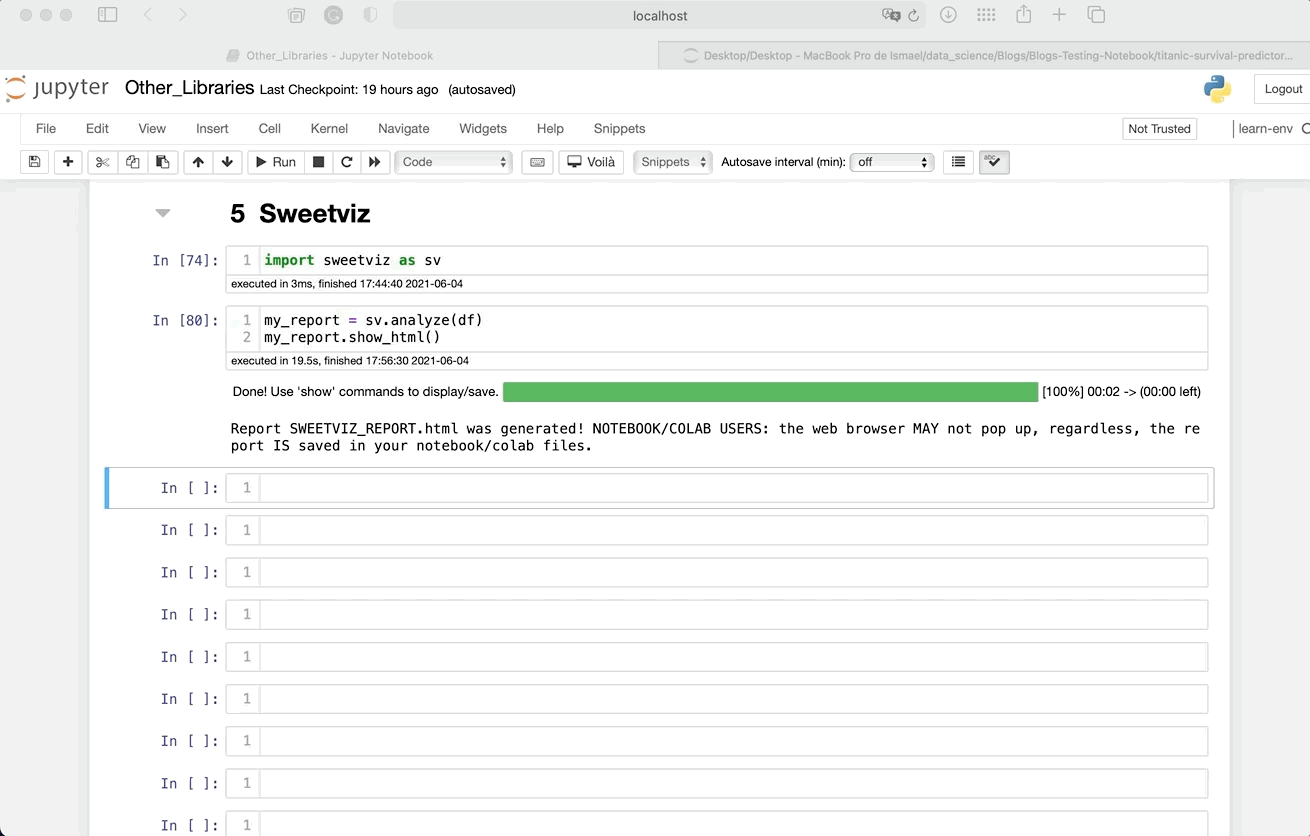Open the Autosave interval dropdown
The image size is (1310, 836).
(x=891, y=162)
